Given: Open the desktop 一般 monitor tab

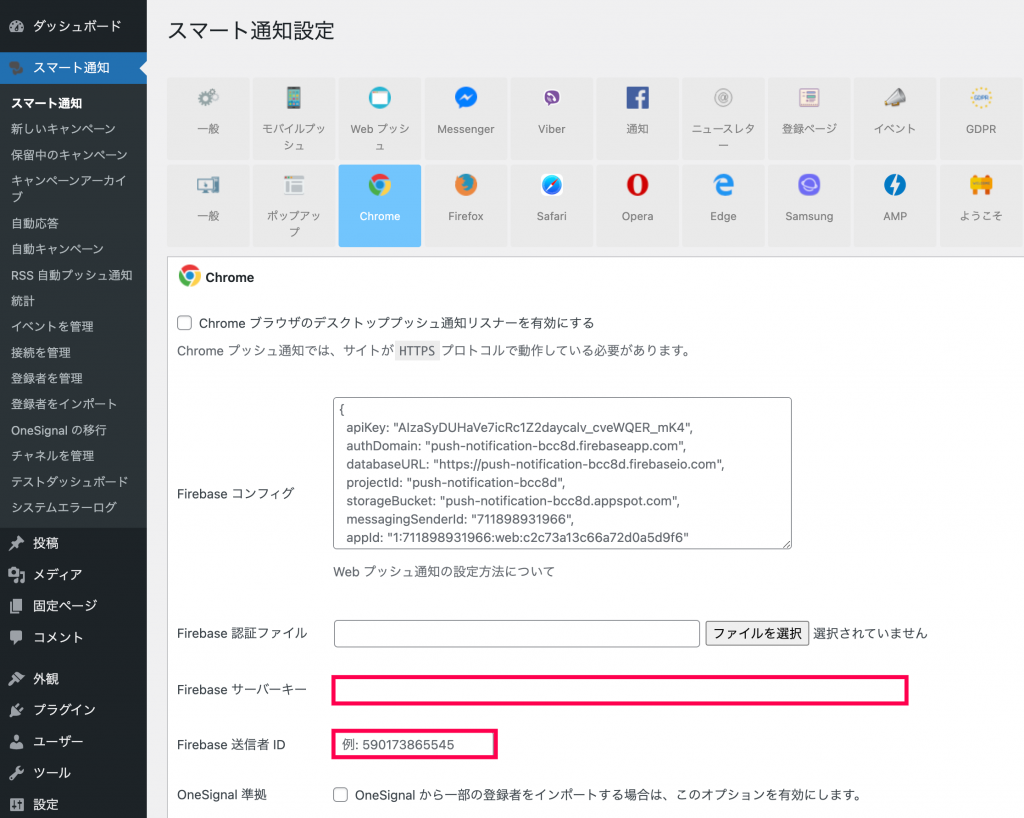Looking at the screenshot, I should (208, 206).
